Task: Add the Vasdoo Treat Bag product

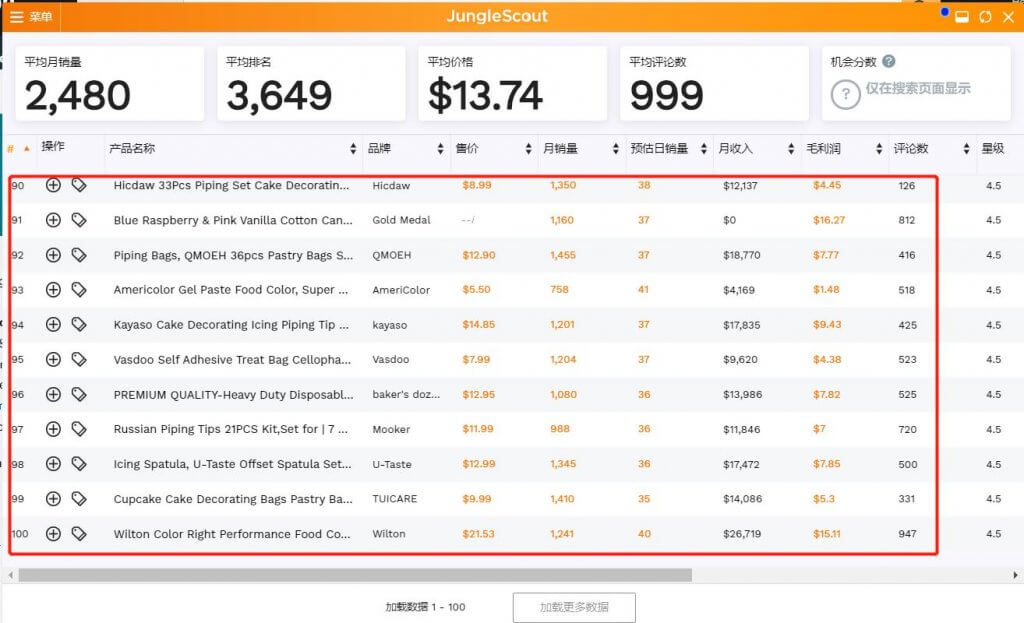Action: 54,359
